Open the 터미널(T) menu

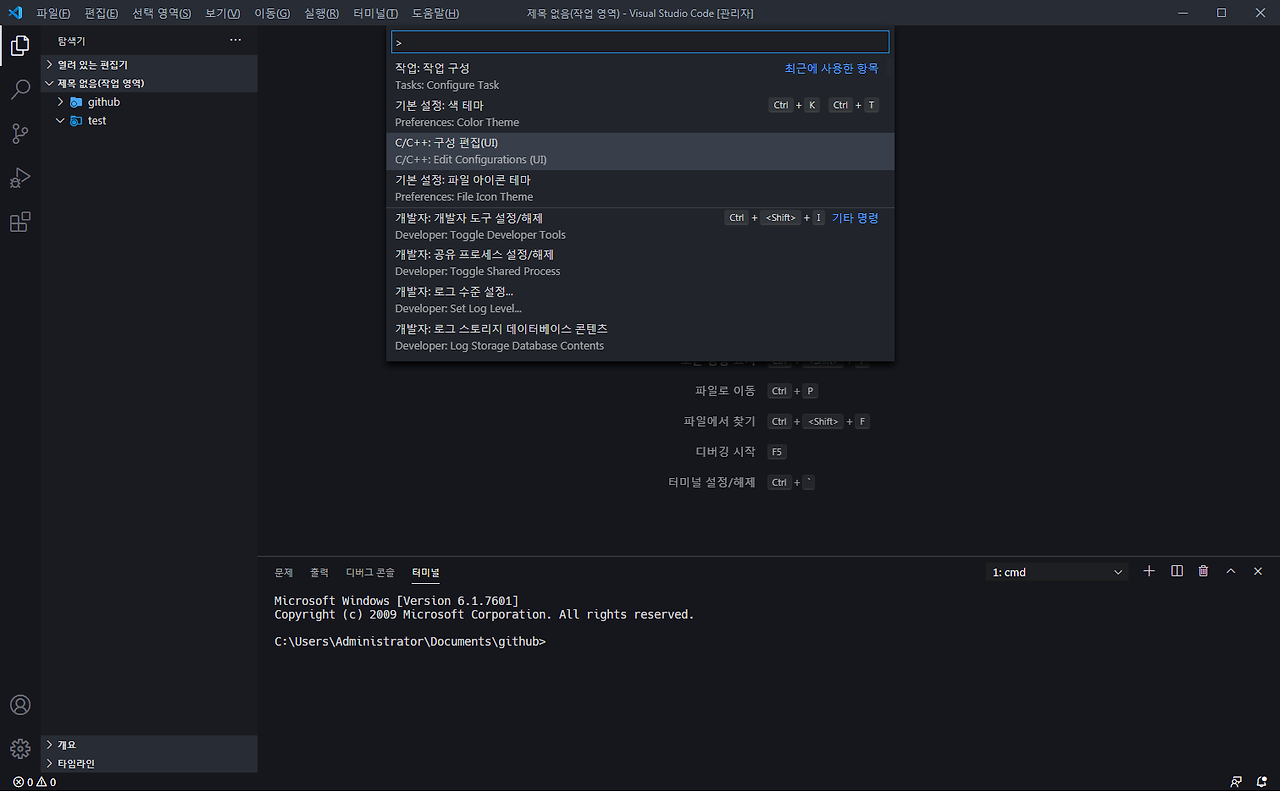(x=375, y=13)
